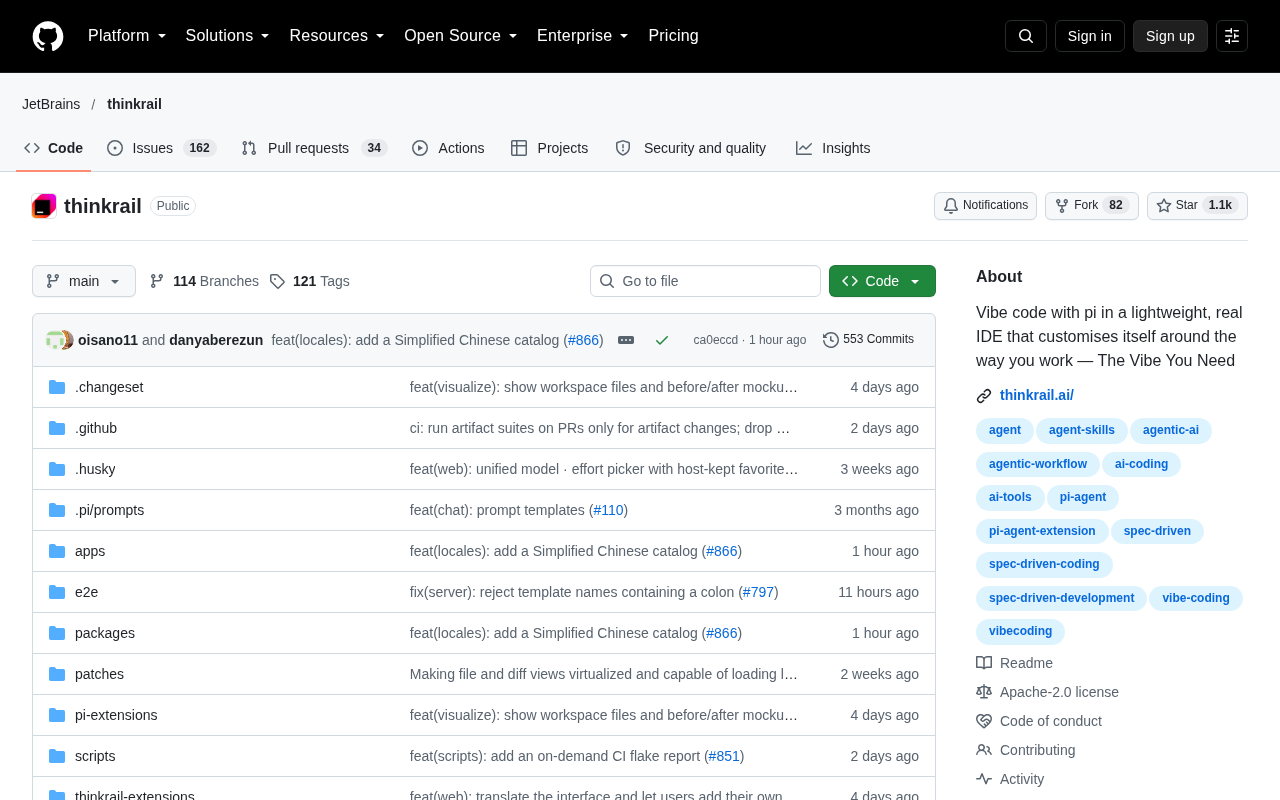Click the Sign in button
The image size is (1280, 800).
click(1090, 36)
